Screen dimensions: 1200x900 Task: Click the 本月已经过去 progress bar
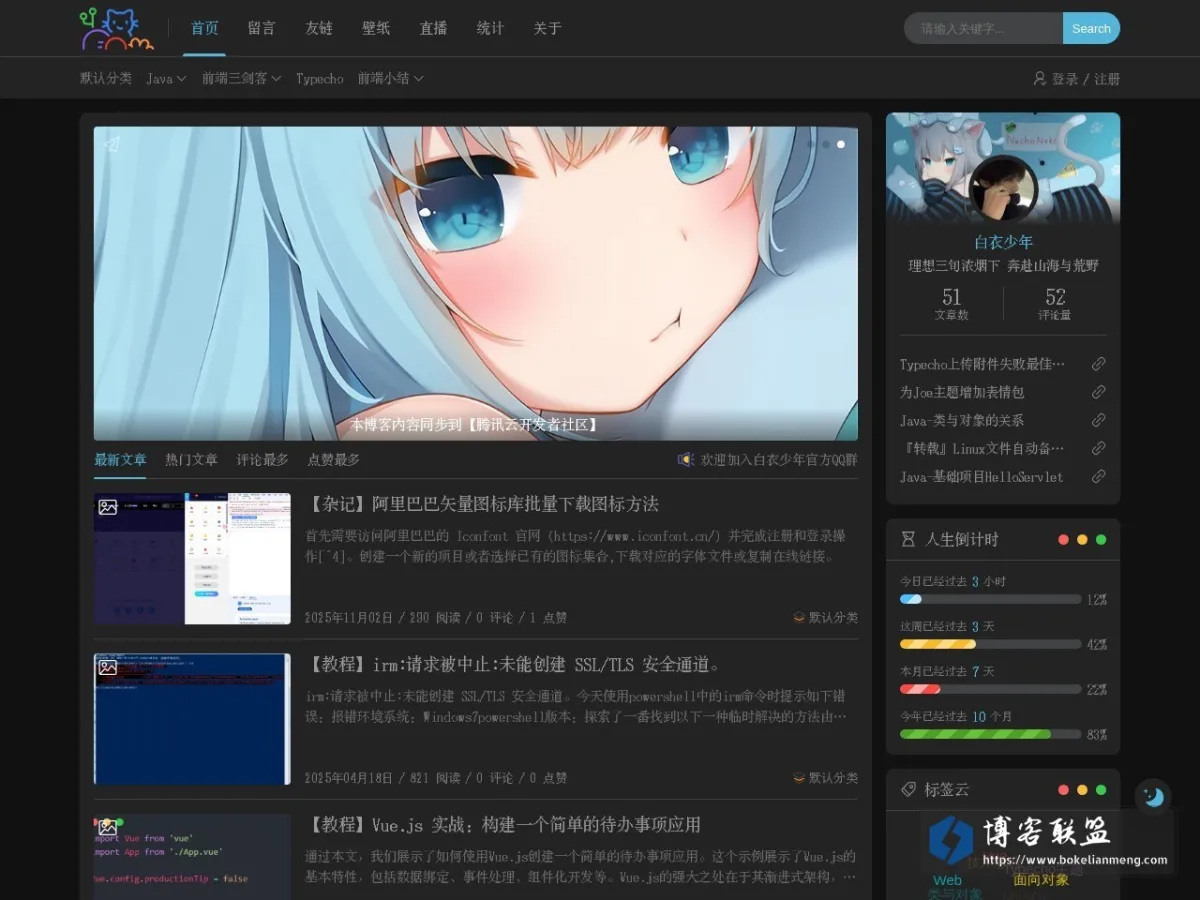(990, 689)
